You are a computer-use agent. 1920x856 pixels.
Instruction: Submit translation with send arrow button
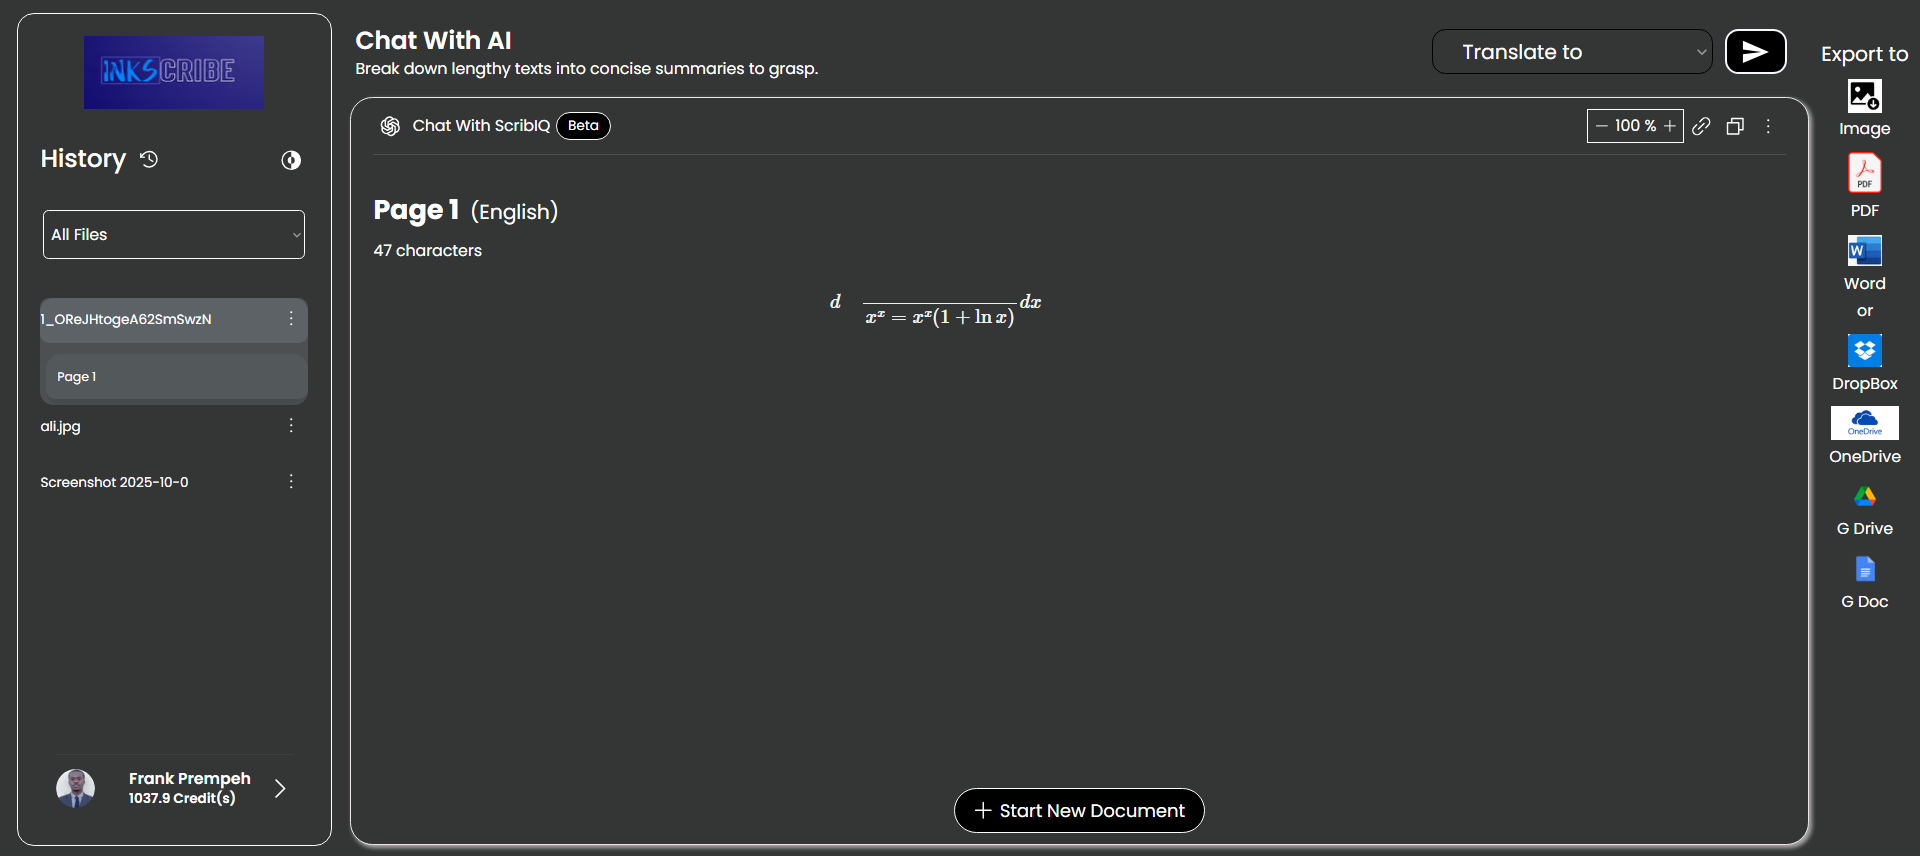1755,52
